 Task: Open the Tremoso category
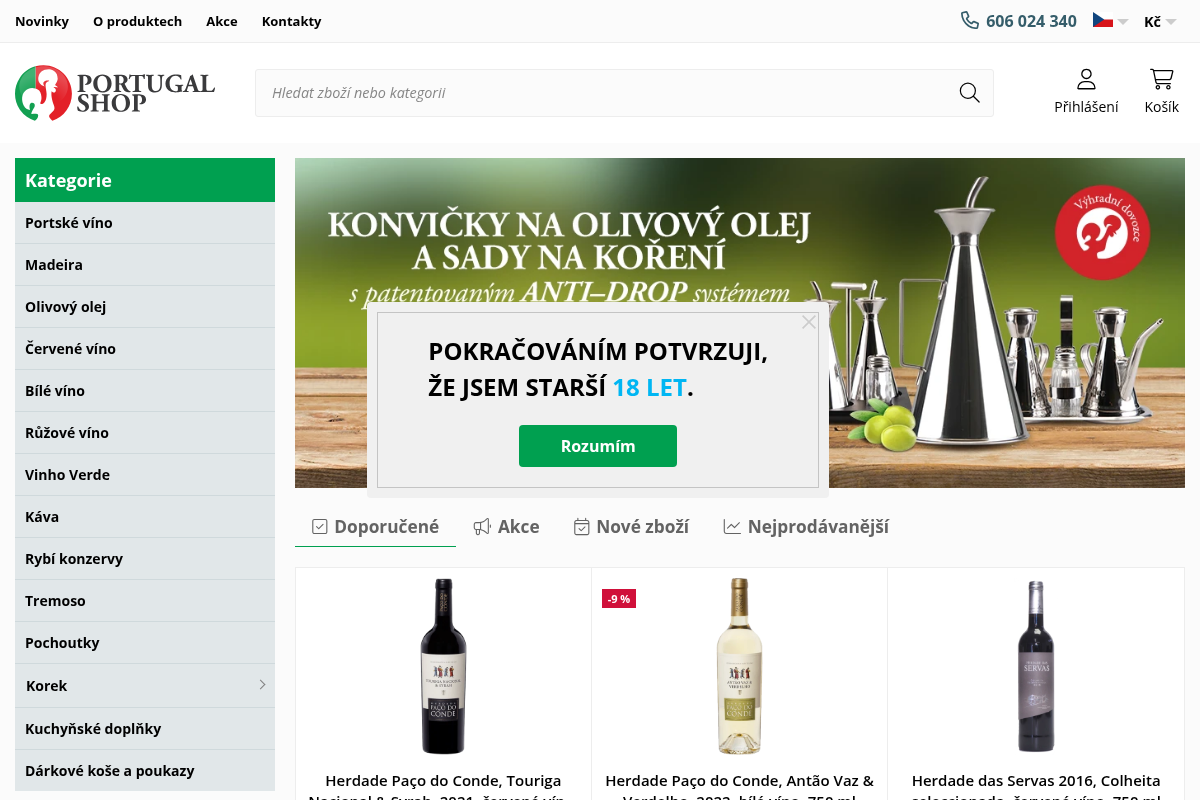(145, 601)
